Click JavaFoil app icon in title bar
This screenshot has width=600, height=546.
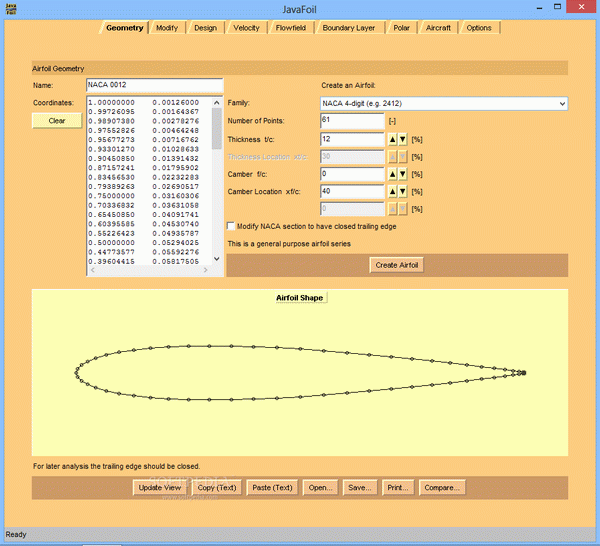[11, 9]
